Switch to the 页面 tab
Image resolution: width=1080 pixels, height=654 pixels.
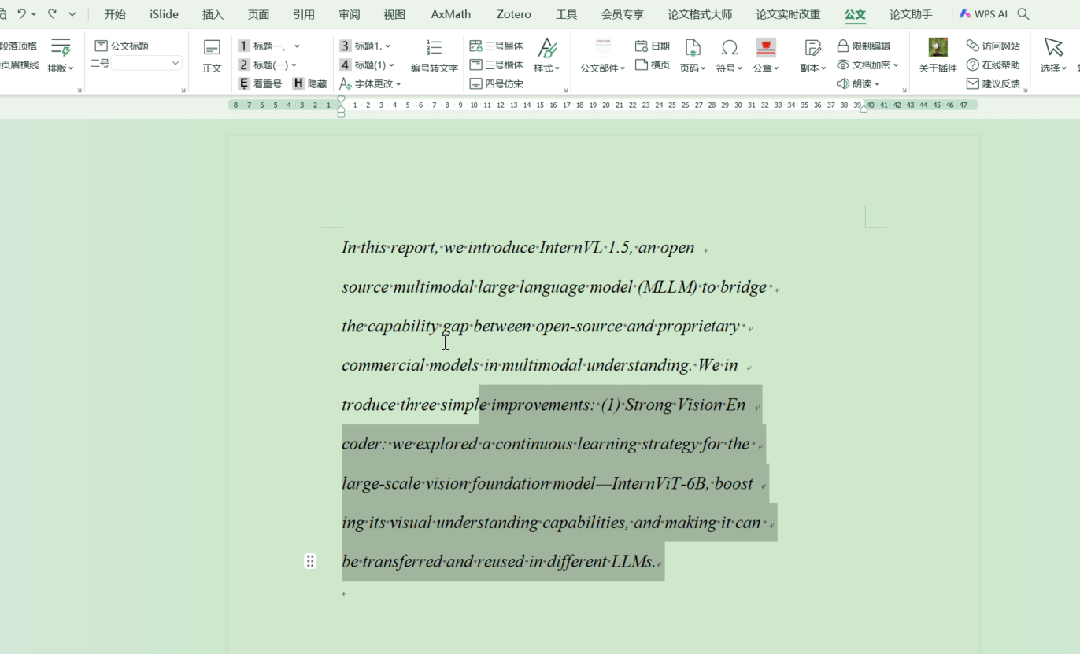pos(258,14)
